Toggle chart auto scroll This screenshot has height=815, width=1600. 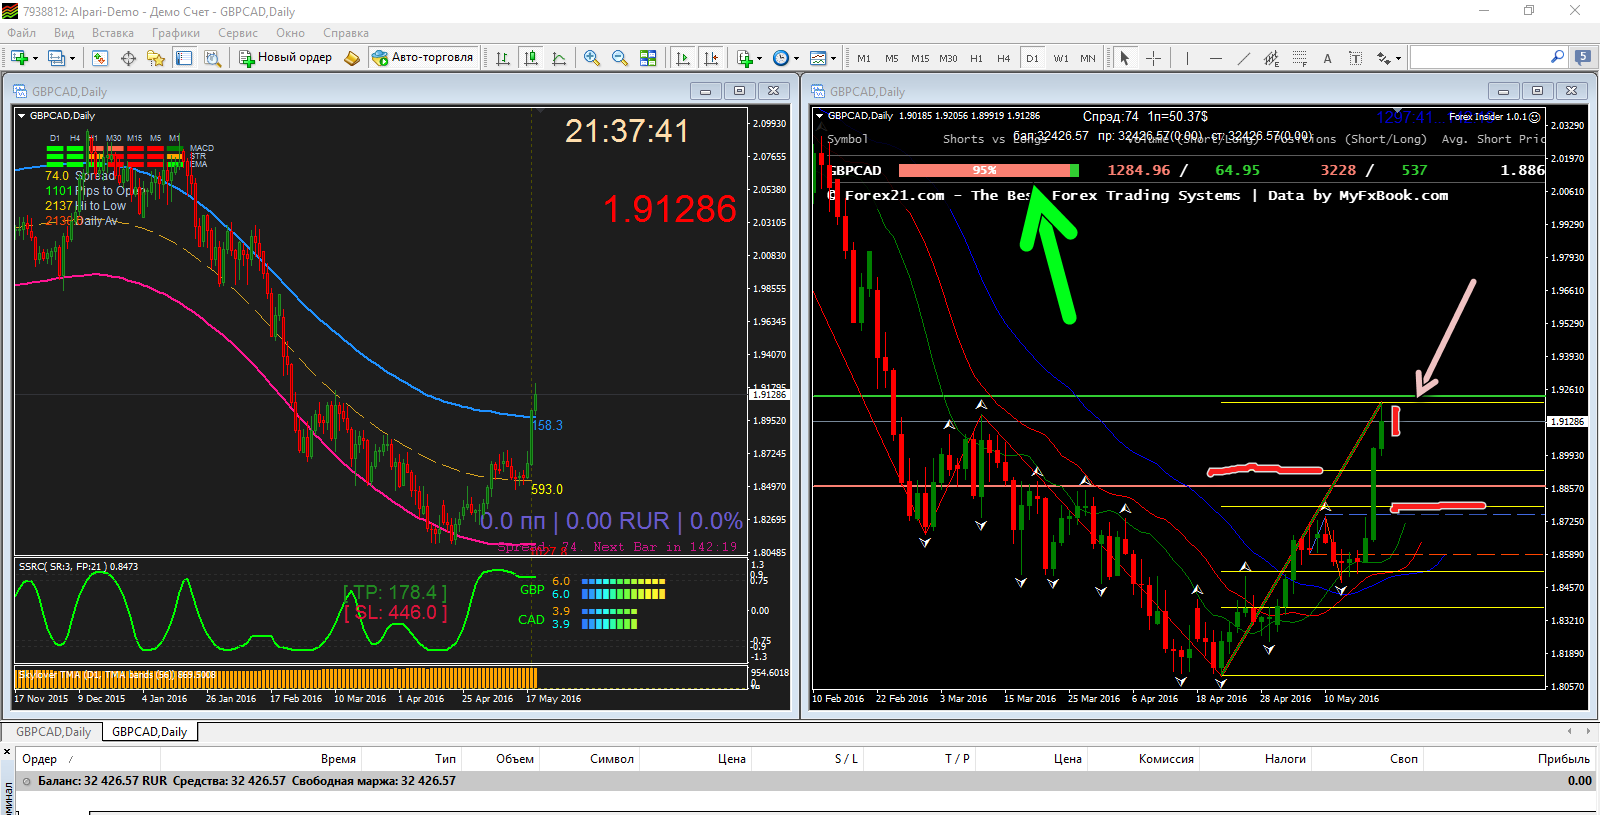[683, 58]
